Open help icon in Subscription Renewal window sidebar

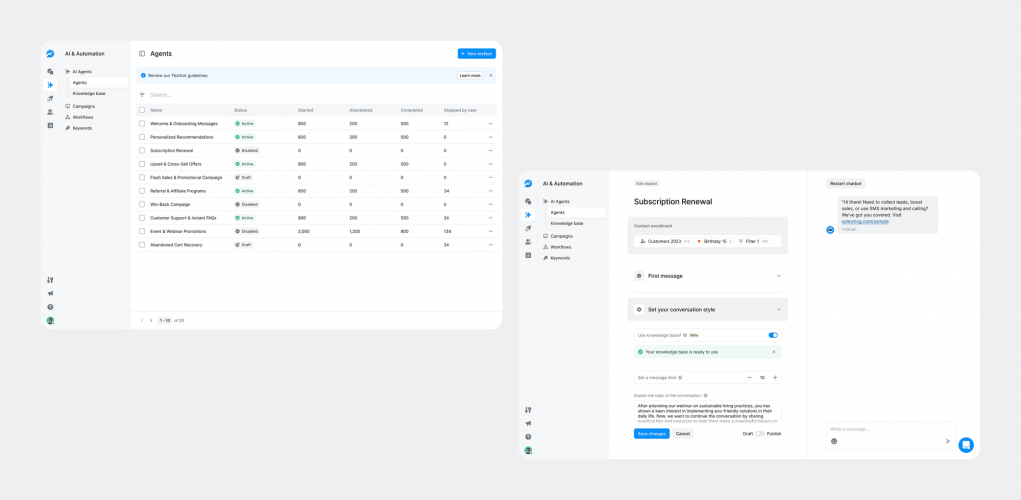click(x=528, y=437)
